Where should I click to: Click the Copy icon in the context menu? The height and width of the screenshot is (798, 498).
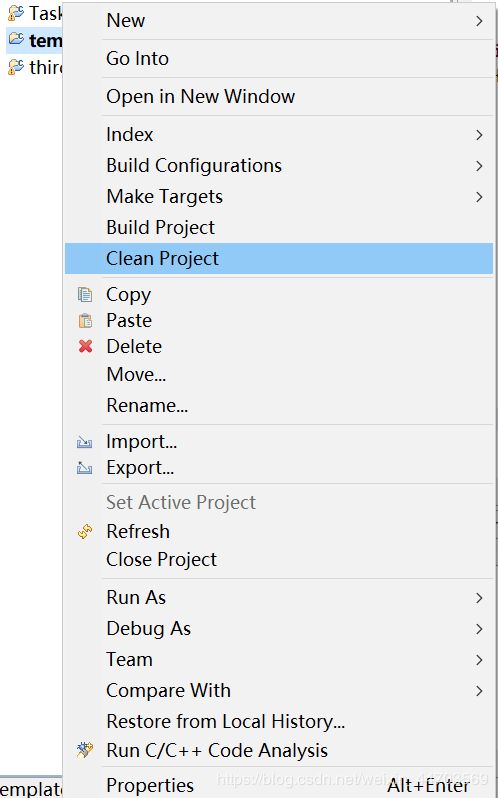point(85,294)
